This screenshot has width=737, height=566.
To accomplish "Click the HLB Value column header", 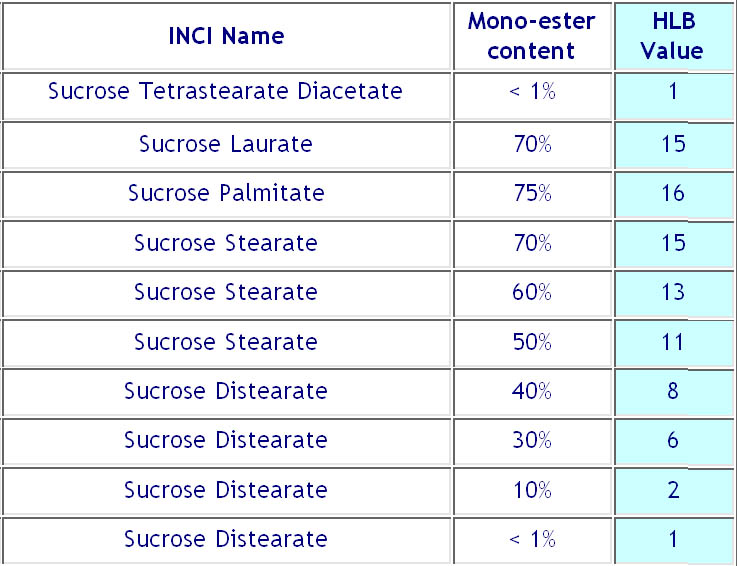I will (x=673, y=37).
